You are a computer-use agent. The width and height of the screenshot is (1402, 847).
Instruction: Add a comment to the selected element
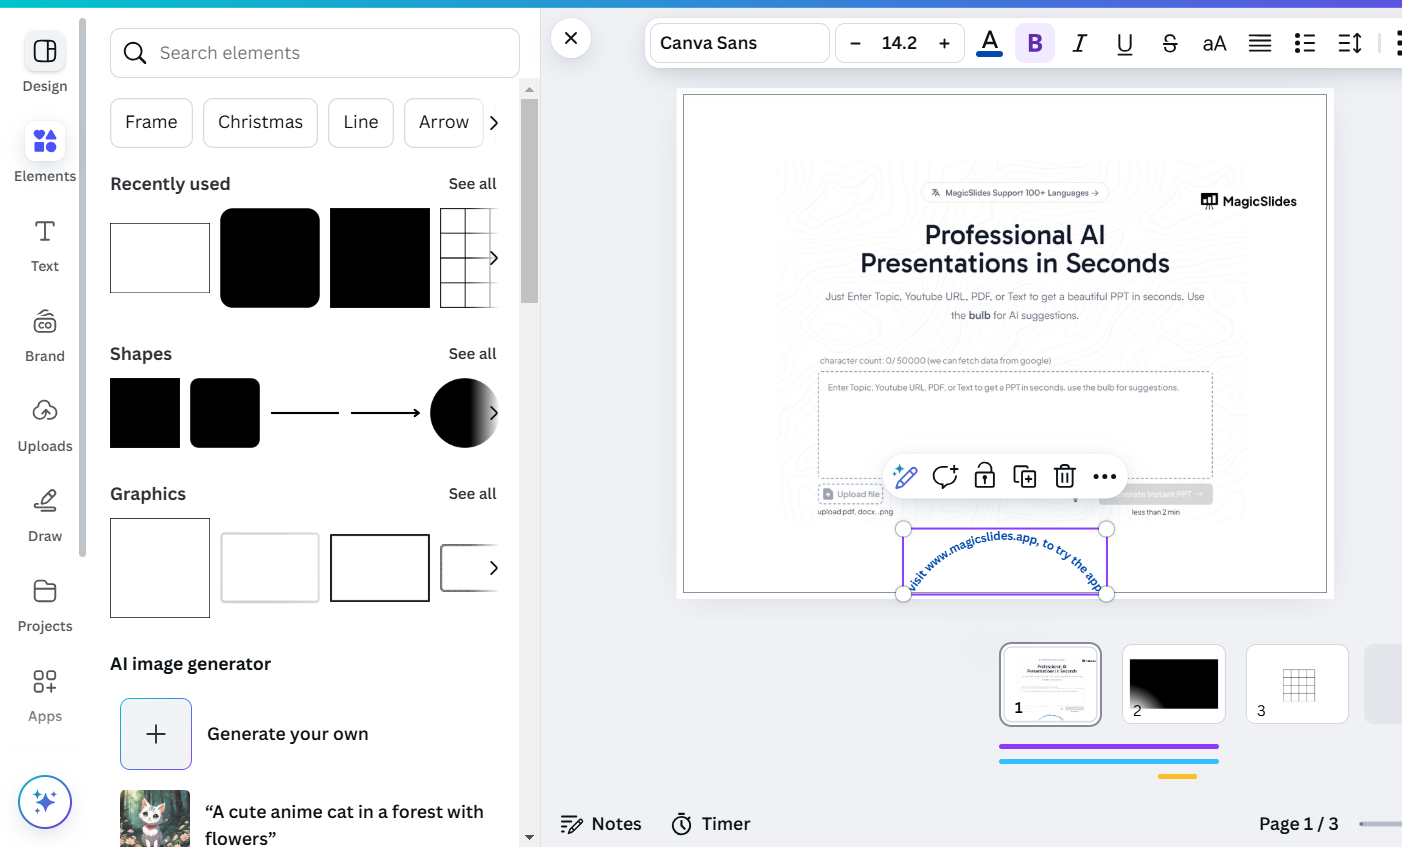pos(945,477)
